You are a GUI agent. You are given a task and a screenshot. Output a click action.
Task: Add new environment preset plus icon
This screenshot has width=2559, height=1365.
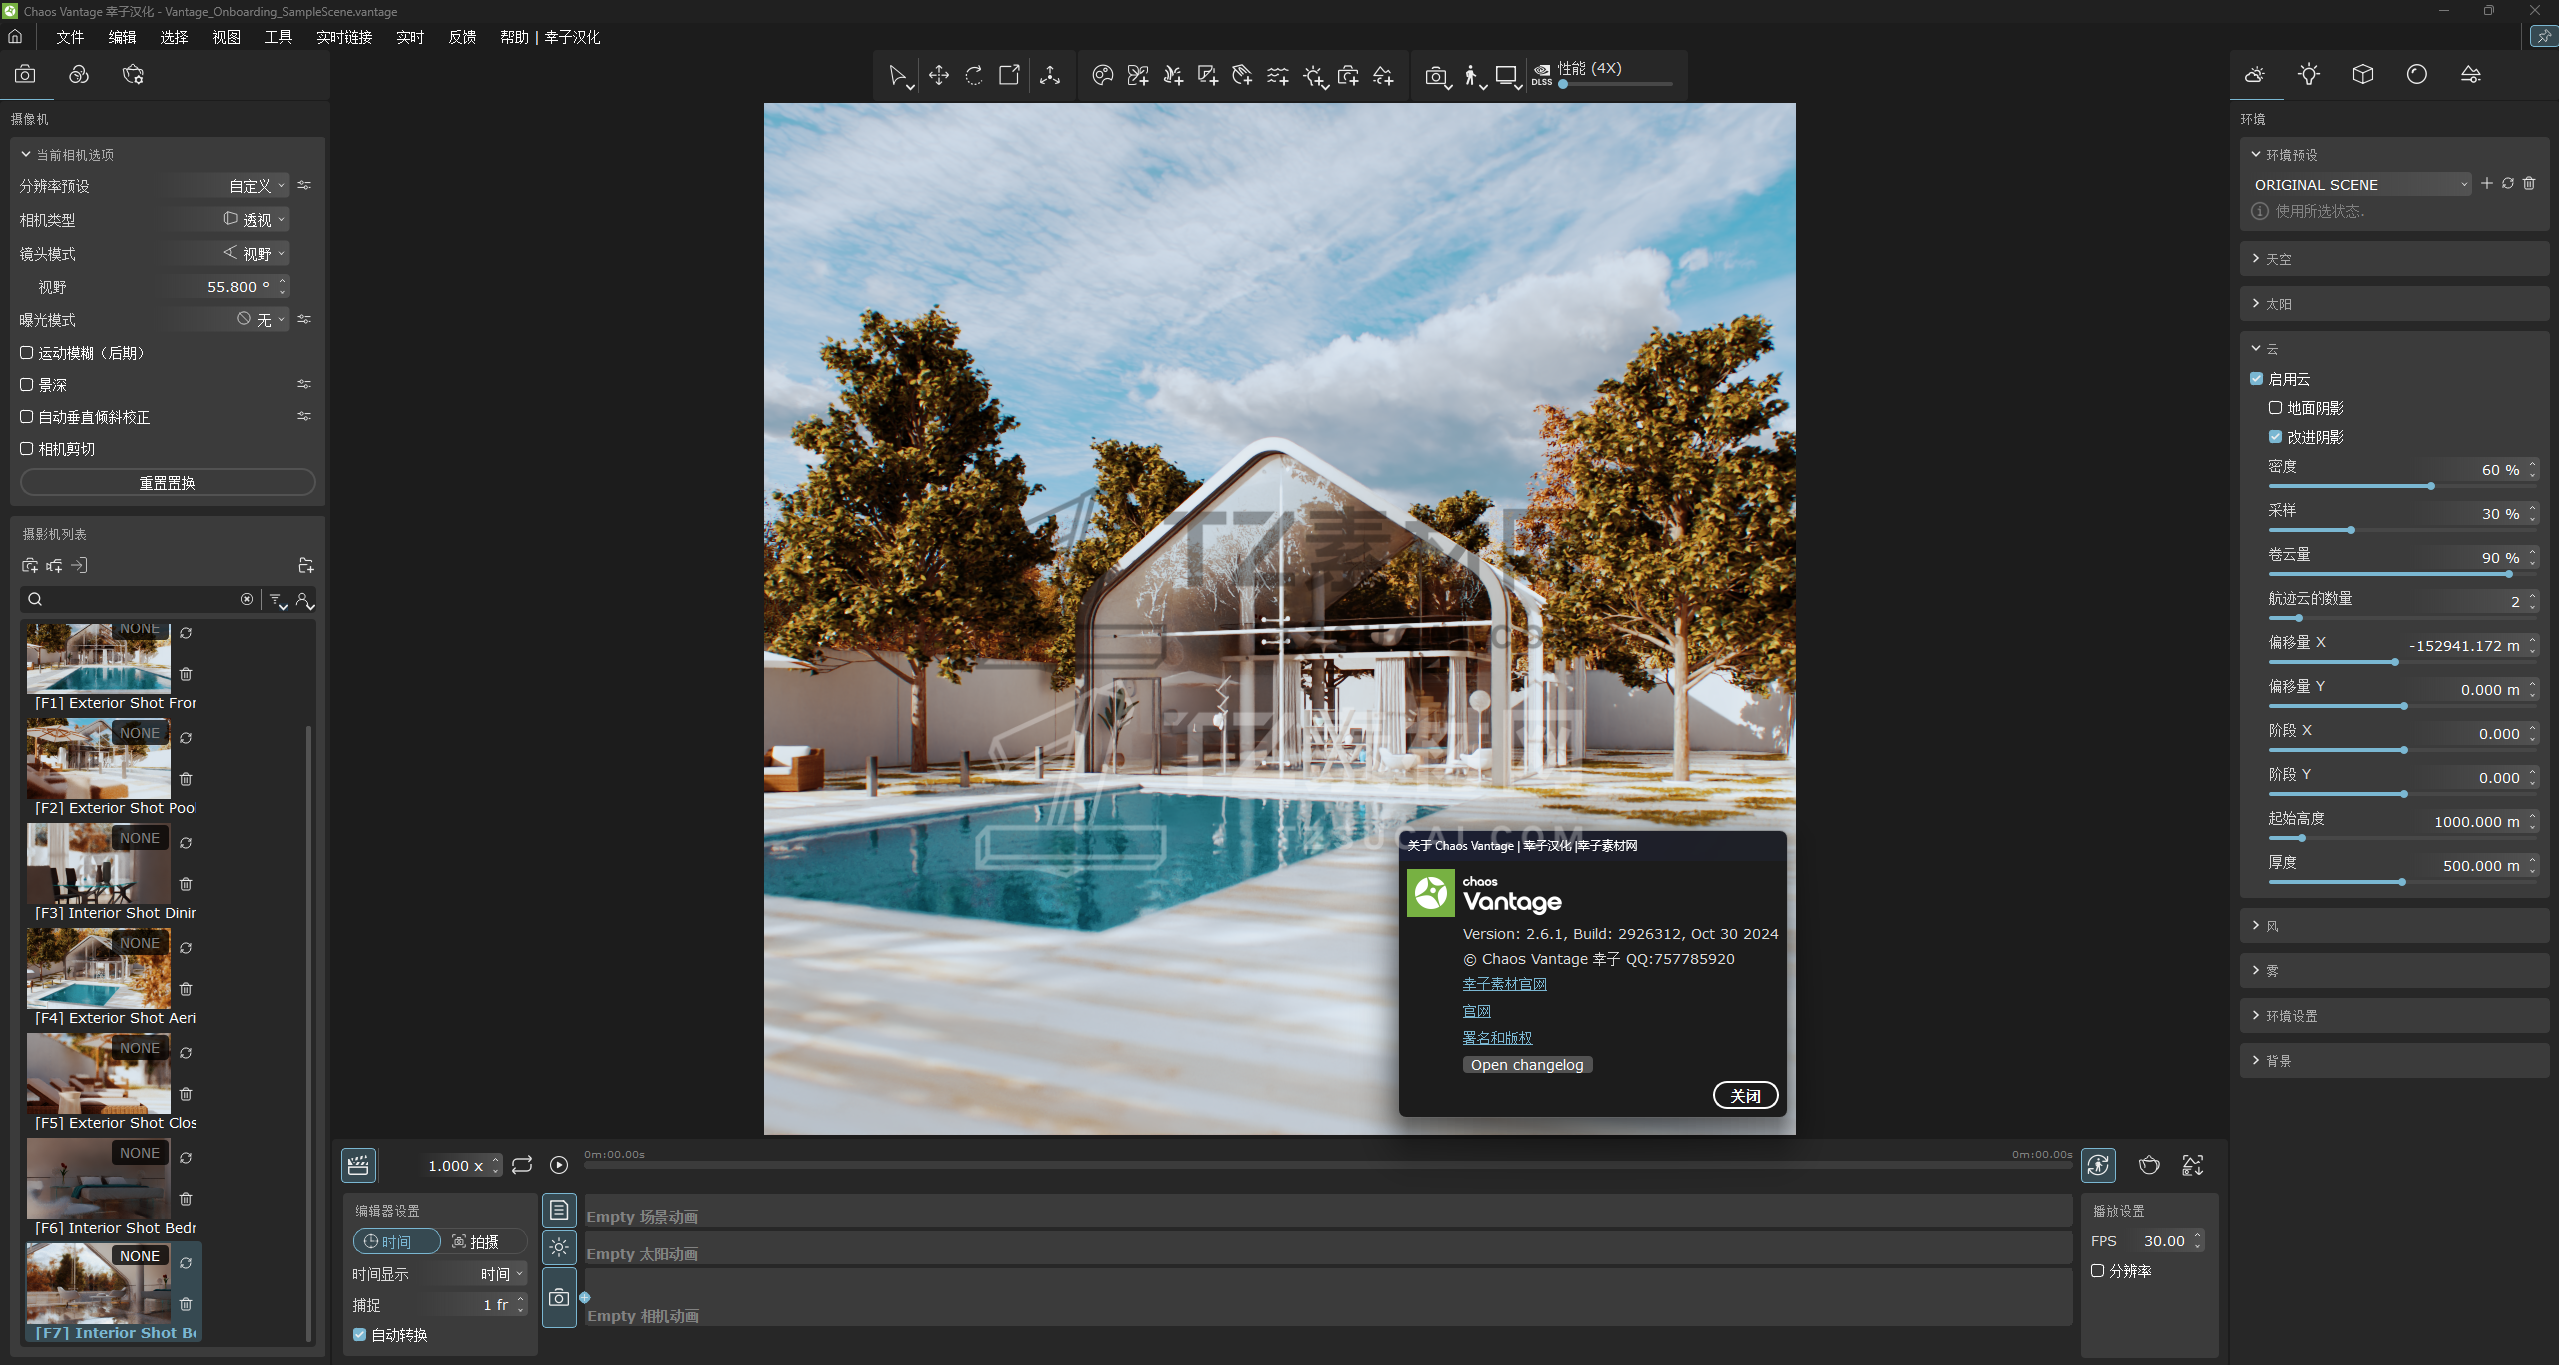[x=2486, y=184]
